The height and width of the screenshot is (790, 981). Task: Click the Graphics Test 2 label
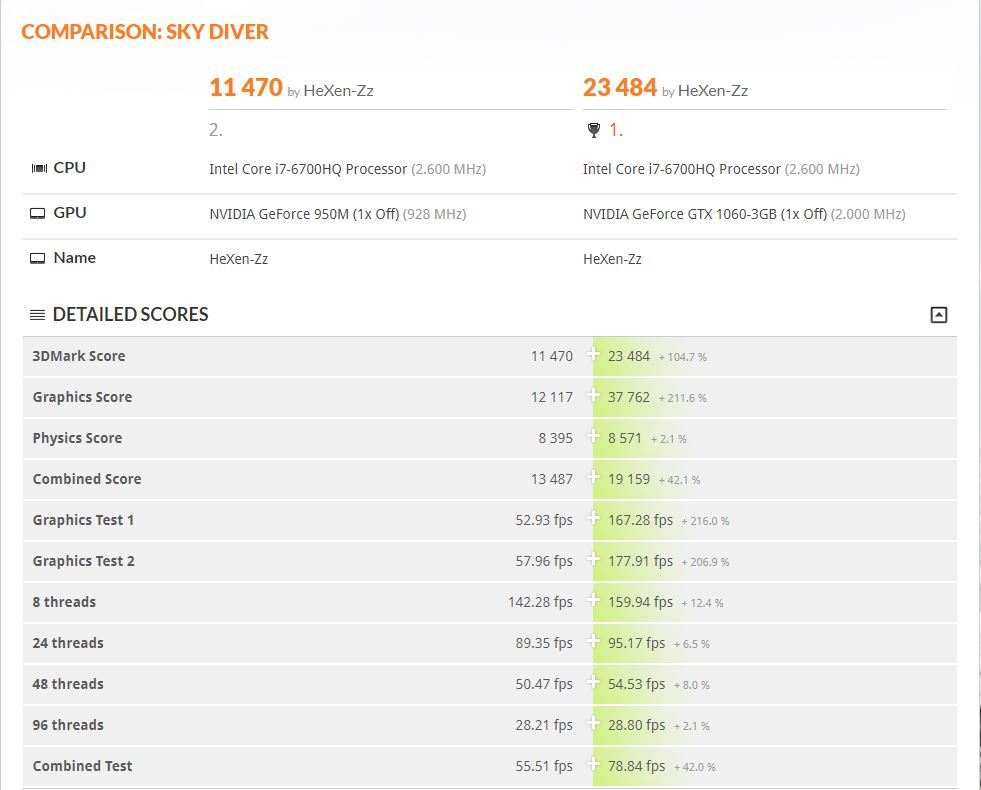coord(83,561)
